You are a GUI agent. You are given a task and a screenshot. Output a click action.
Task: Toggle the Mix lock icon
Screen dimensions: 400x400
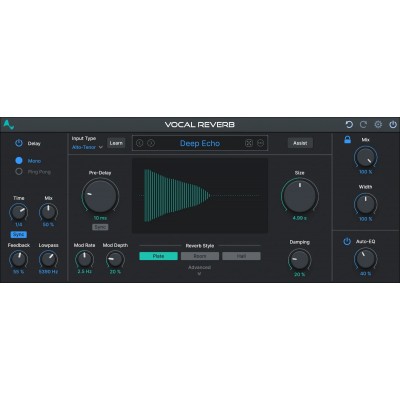click(347, 140)
